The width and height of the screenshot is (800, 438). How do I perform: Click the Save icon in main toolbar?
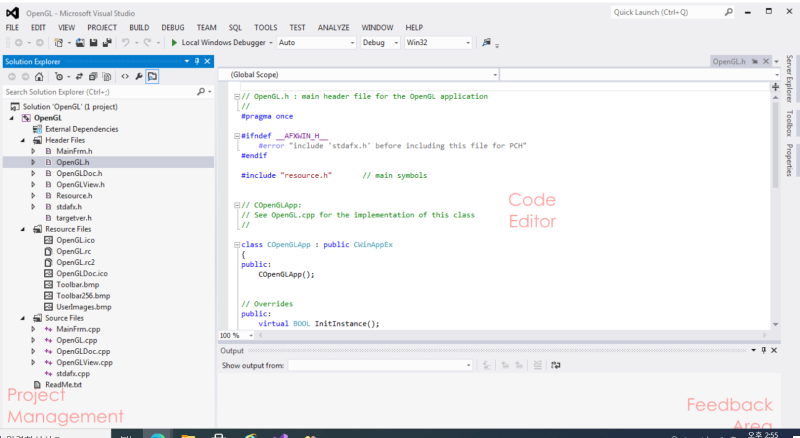click(93, 43)
